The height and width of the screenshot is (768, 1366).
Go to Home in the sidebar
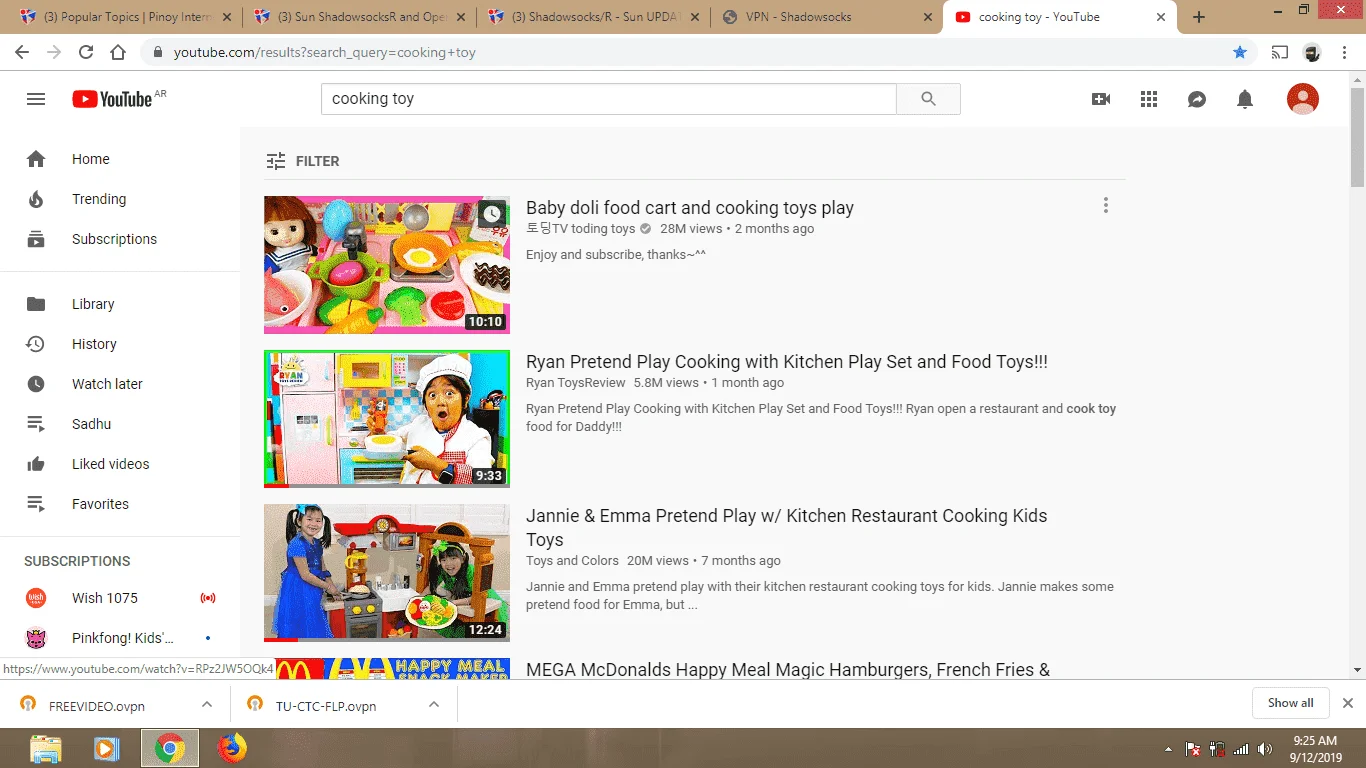(x=120, y=159)
